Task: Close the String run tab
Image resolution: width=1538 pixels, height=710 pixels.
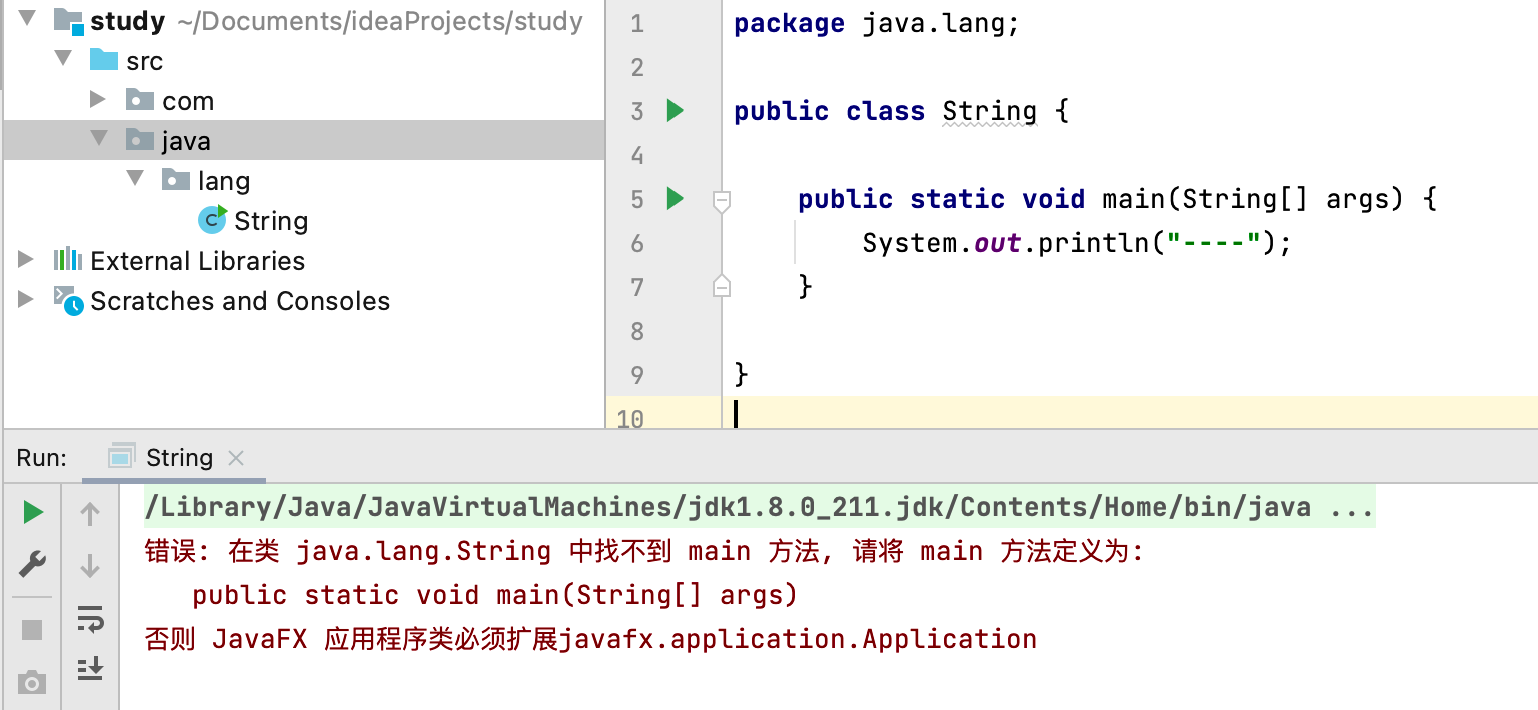Action: click(236, 458)
